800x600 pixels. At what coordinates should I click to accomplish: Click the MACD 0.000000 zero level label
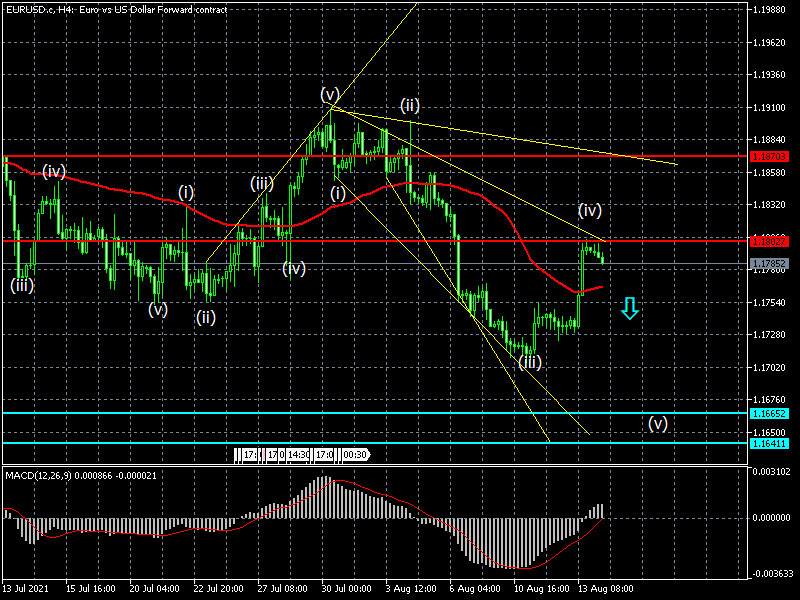click(772, 518)
